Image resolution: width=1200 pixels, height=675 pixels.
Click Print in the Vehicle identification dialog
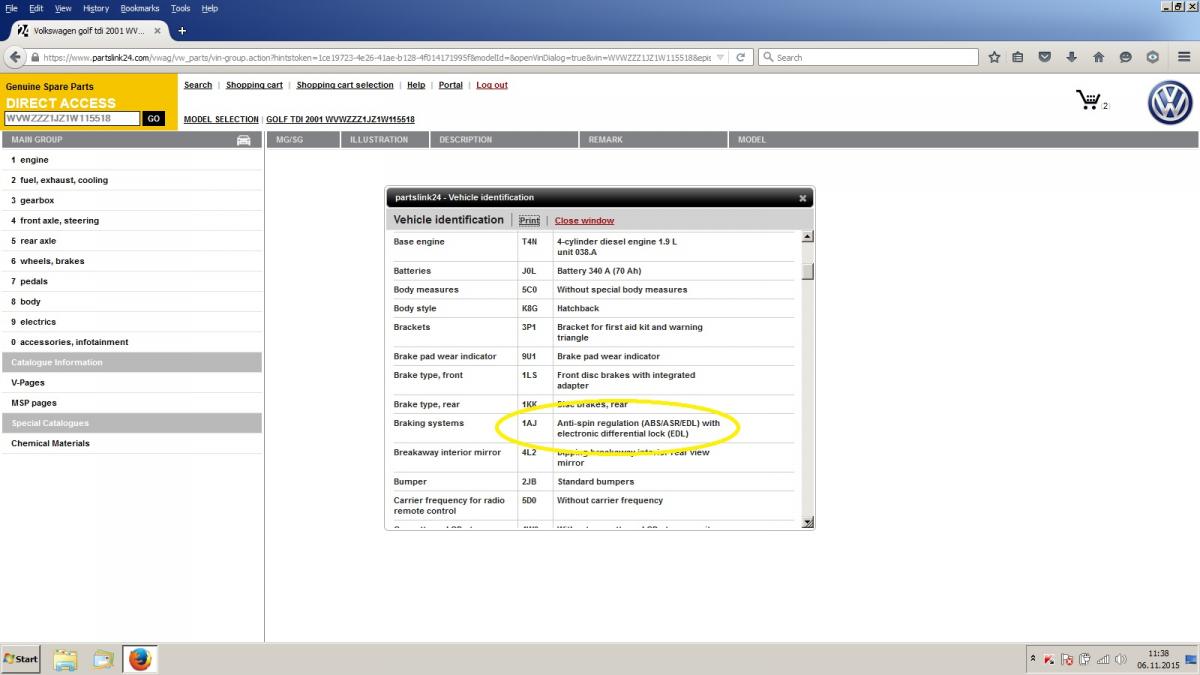click(x=529, y=220)
